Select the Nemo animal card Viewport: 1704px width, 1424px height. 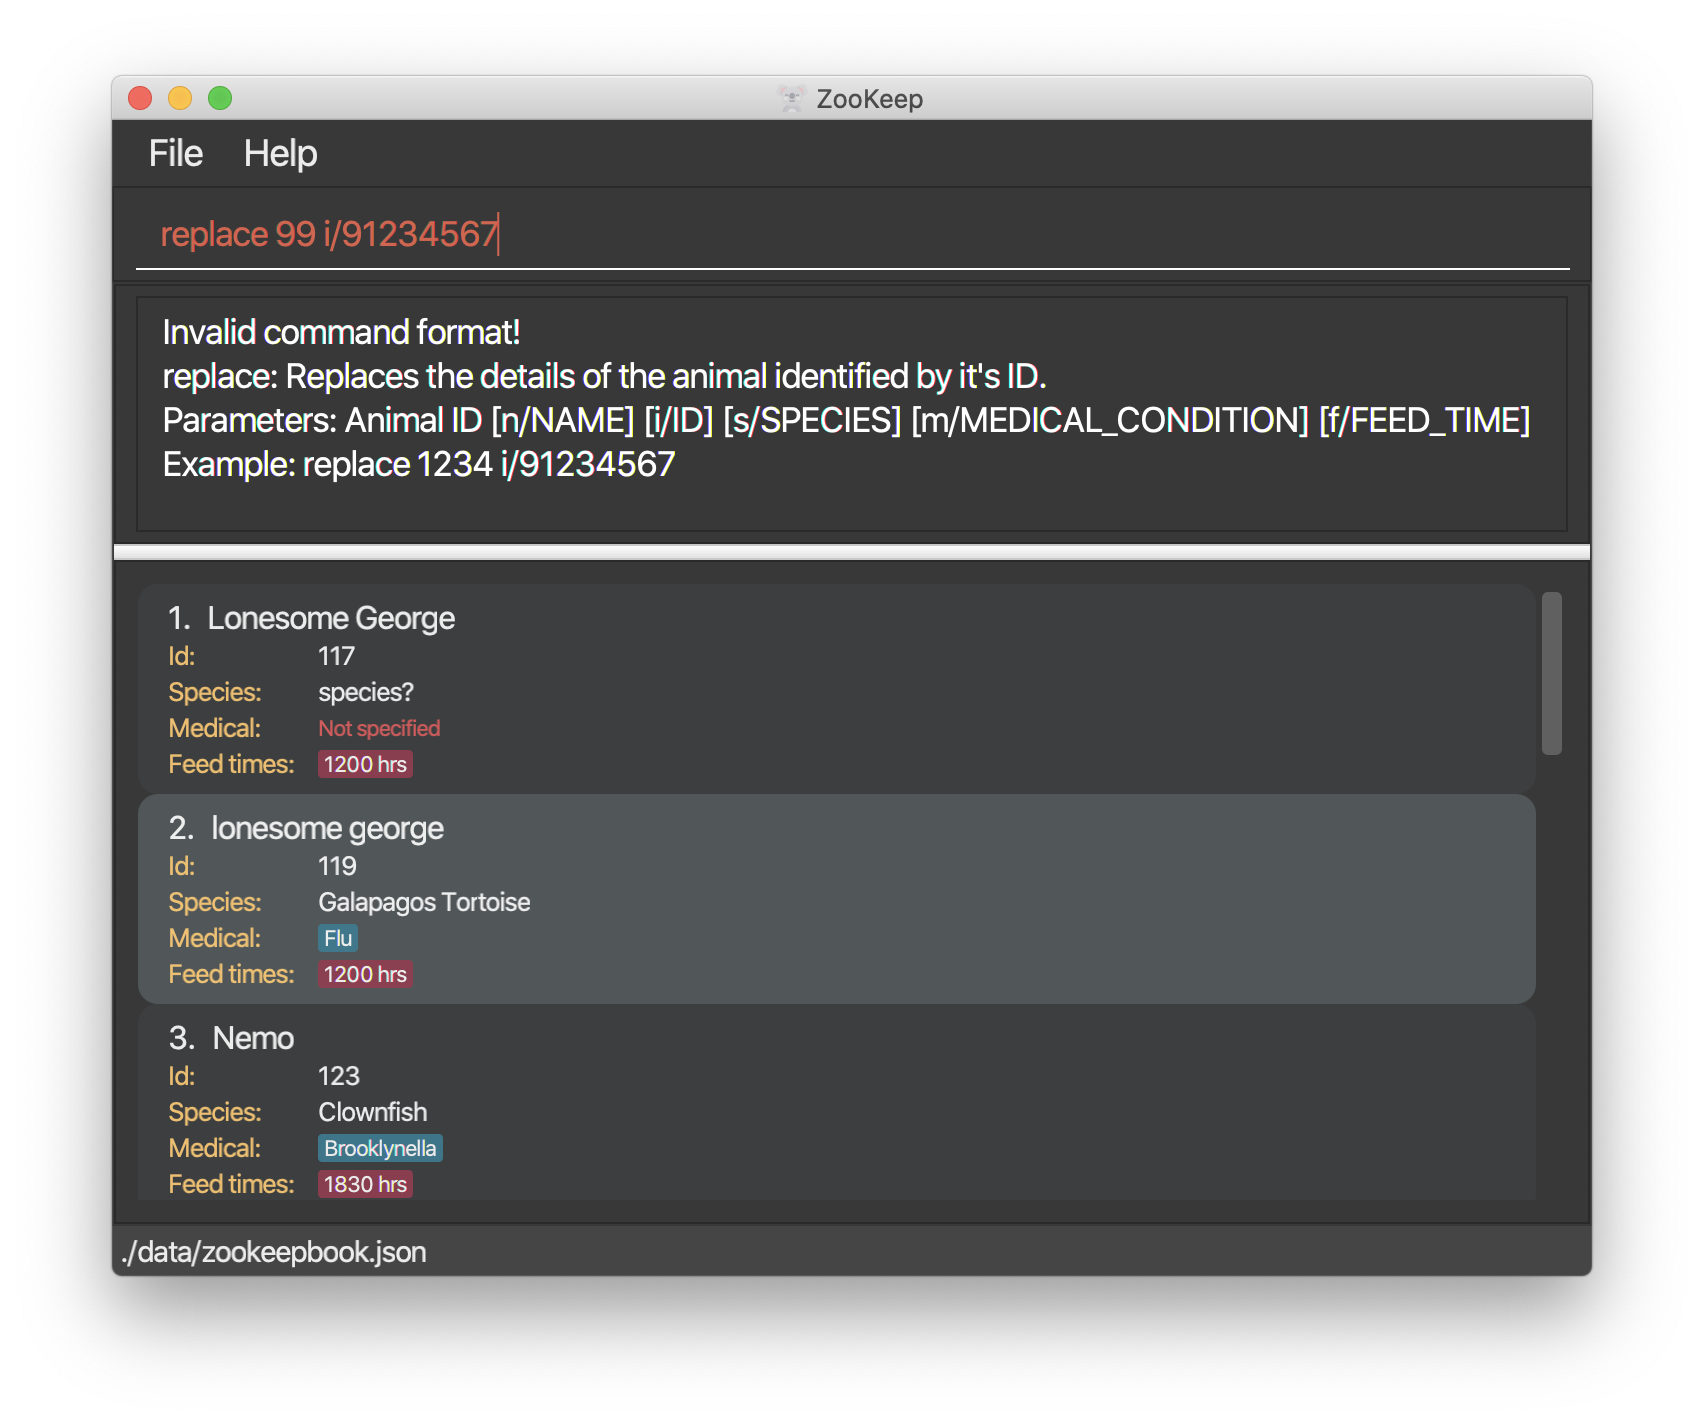(836, 1104)
